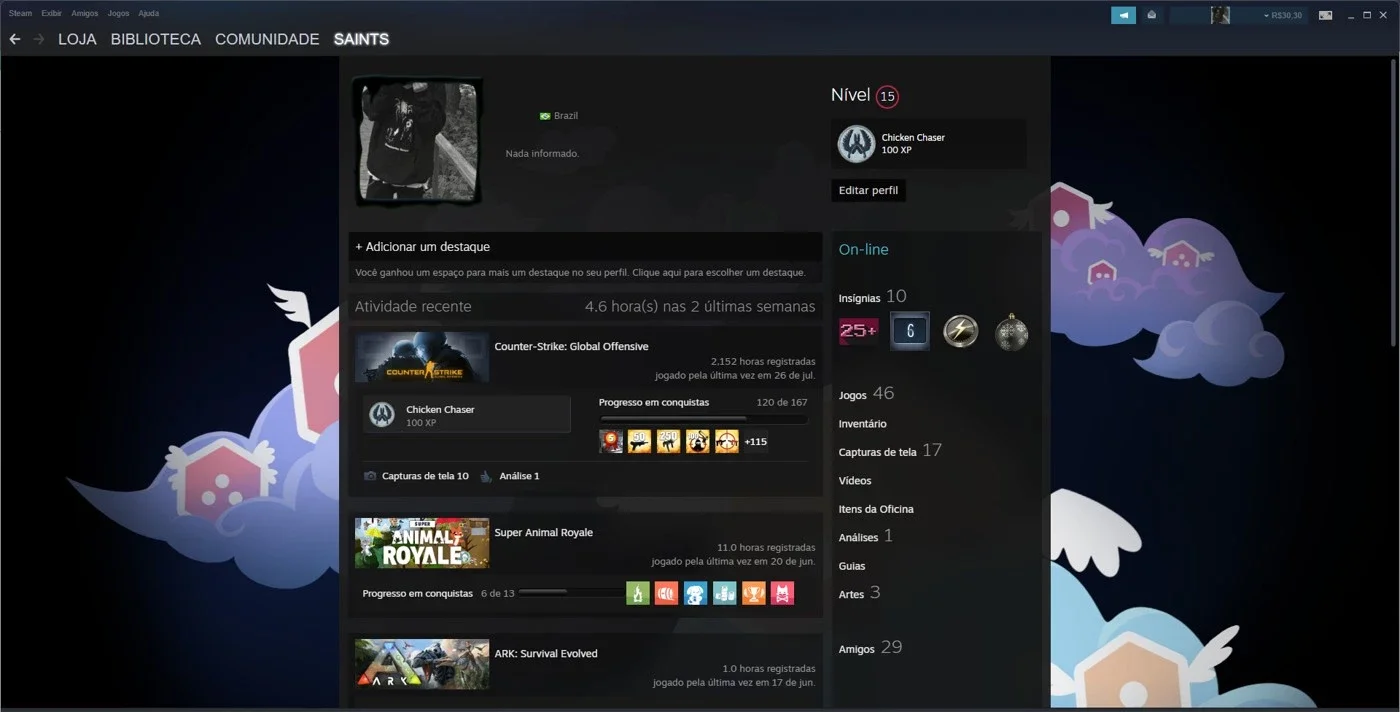Viewport: 1400px width, 712px height.
Task: Click the CS:GO '250' gun achievement icon
Action: [x=669, y=441]
